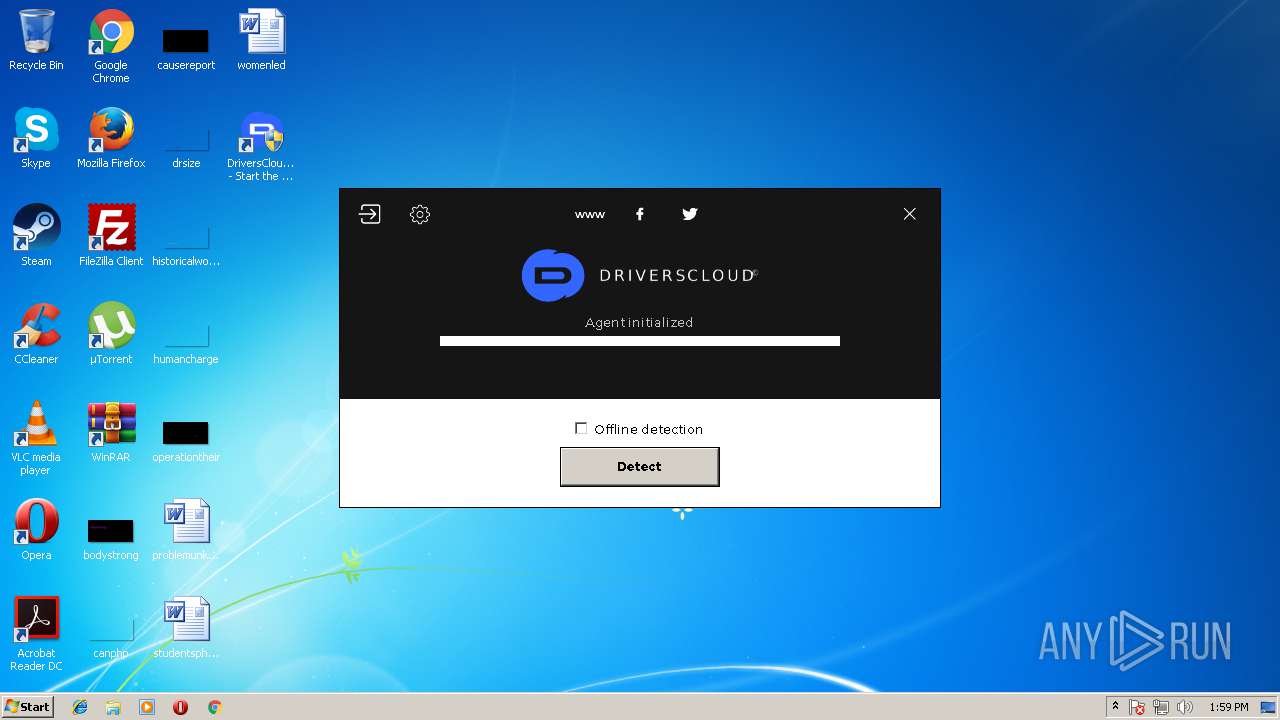Screen dimensions: 1280x720
Task: Select the µTorrent desktop shortcut
Action: click(111, 334)
